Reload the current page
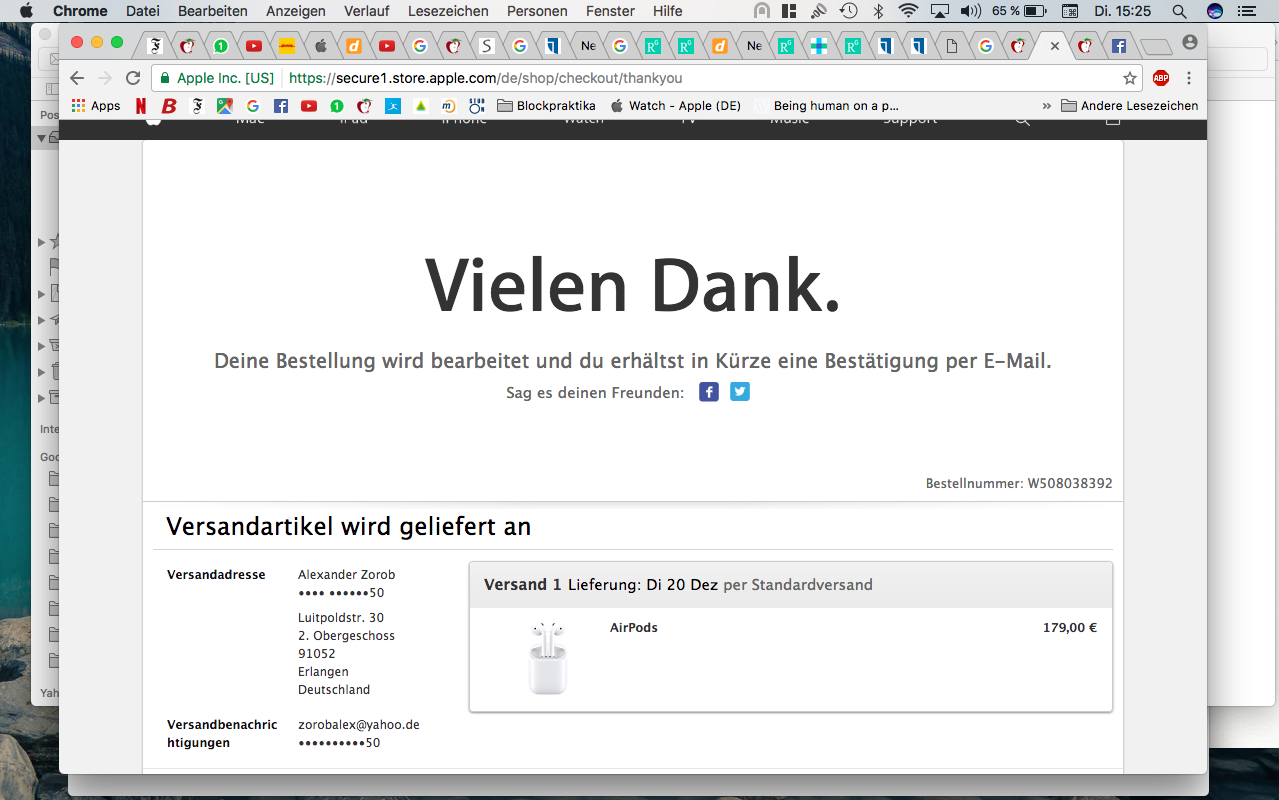 click(133, 78)
